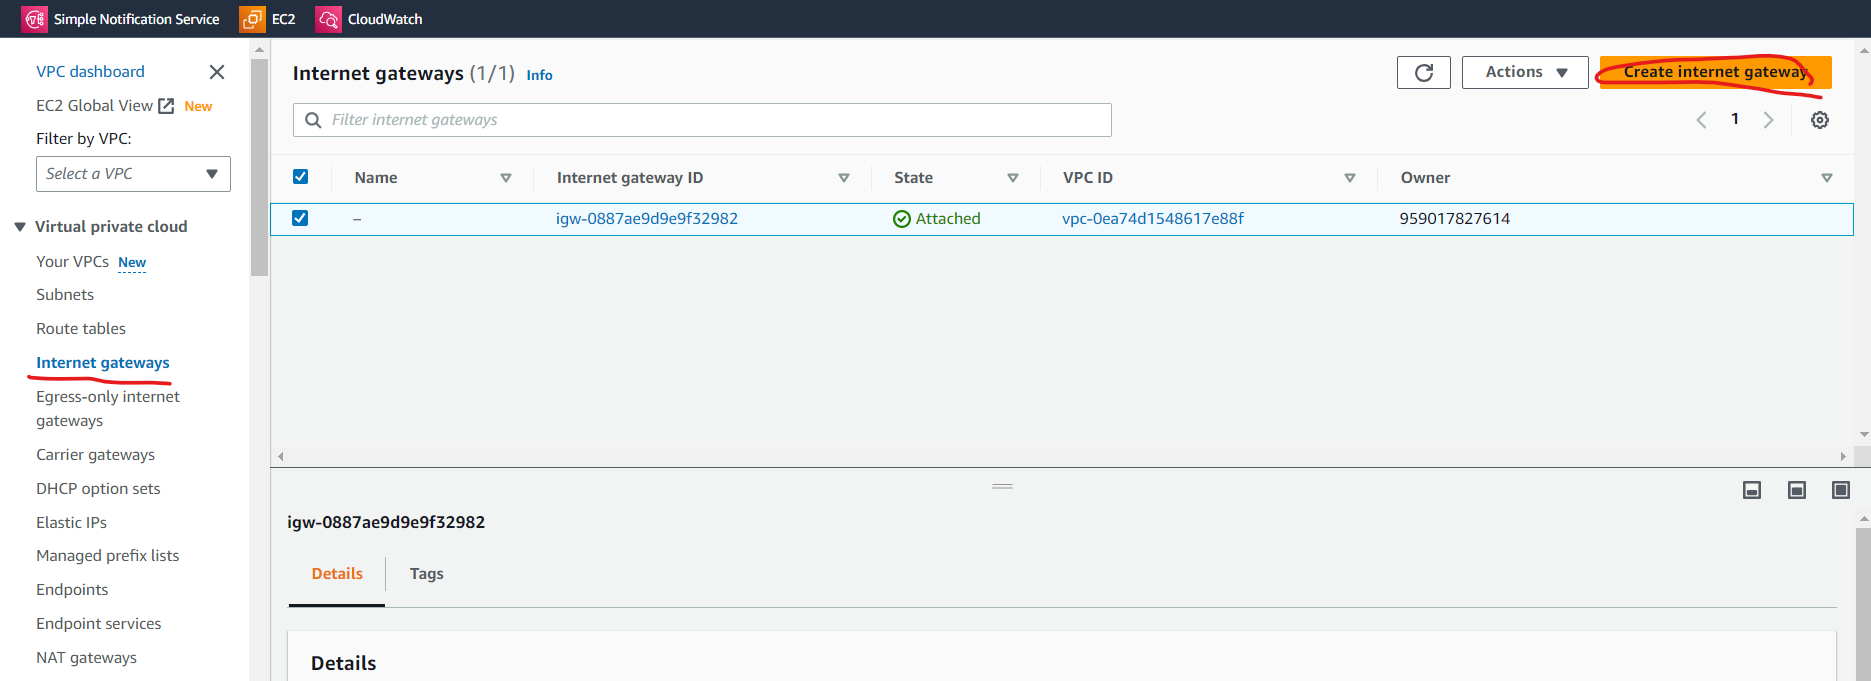
Task: Switch to the Details tab
Action: [337, 574]
